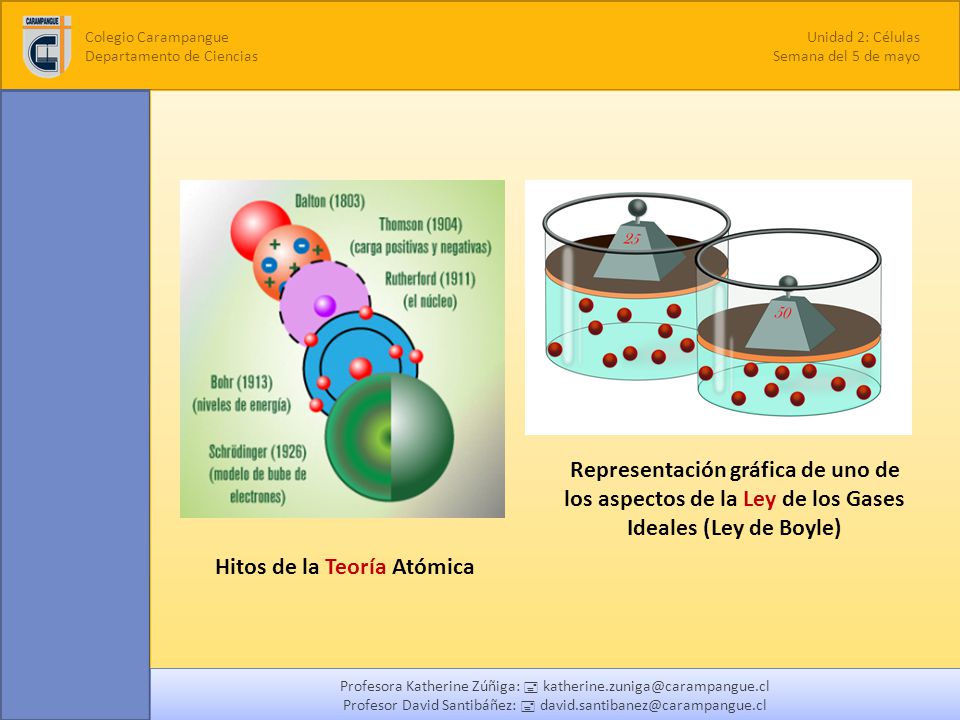
Task: Click 'Unidad 2: Células' header text
Action: click(x=863, y=37)
